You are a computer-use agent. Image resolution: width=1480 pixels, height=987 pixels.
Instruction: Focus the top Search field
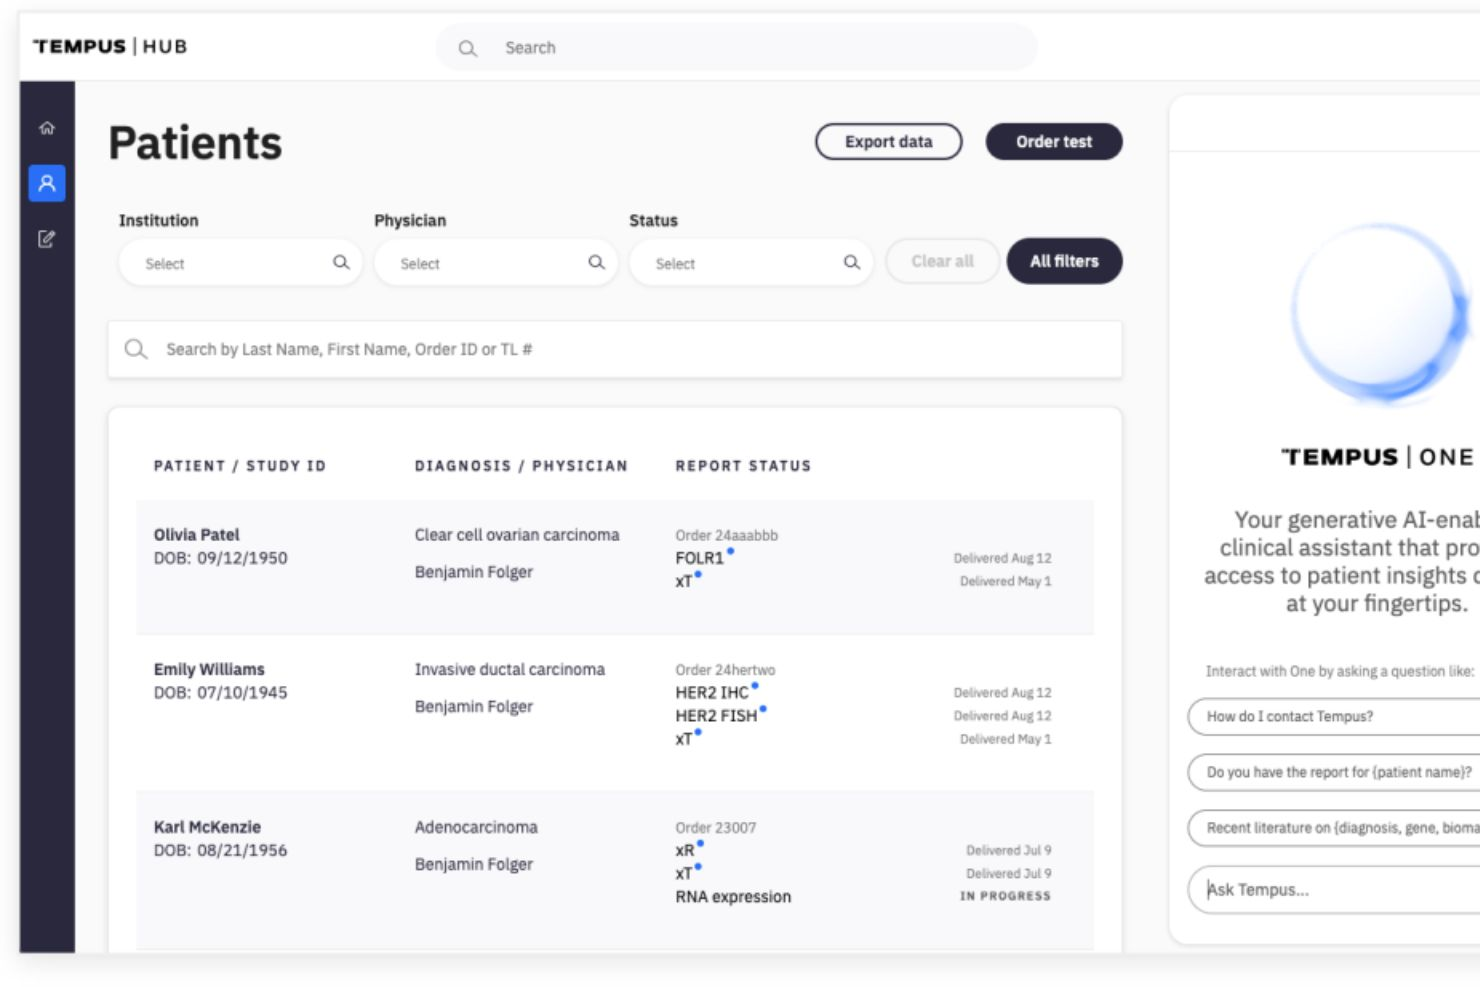(x=736, y=48)
